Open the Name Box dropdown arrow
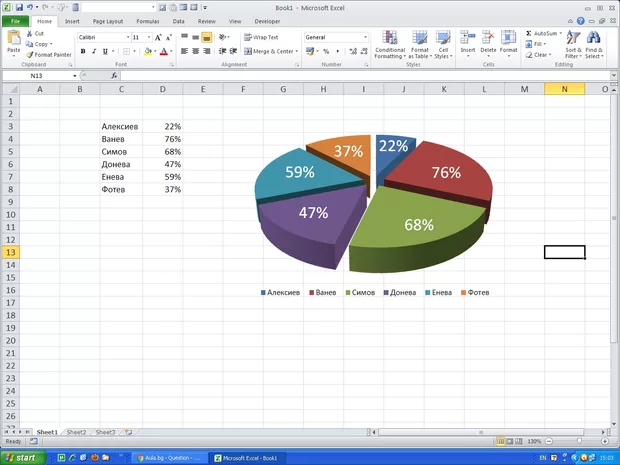The height and width of the screenshot is (465, 620). [x=74, y=76]
